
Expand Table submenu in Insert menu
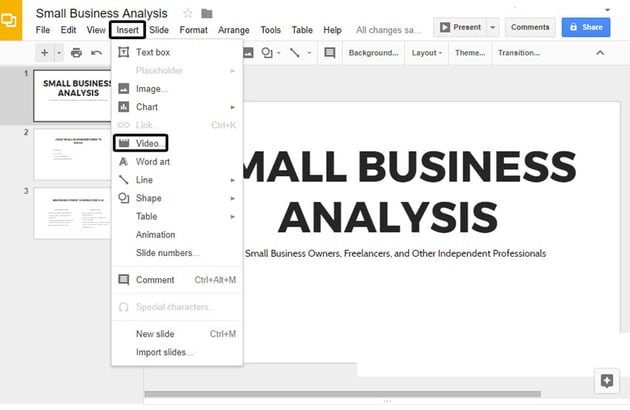click(x=177, y=216)
